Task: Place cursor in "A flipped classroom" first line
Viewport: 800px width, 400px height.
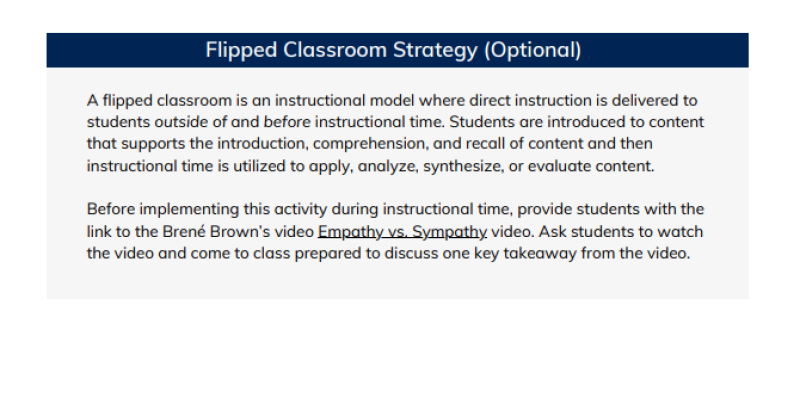Action: (392, 101)
